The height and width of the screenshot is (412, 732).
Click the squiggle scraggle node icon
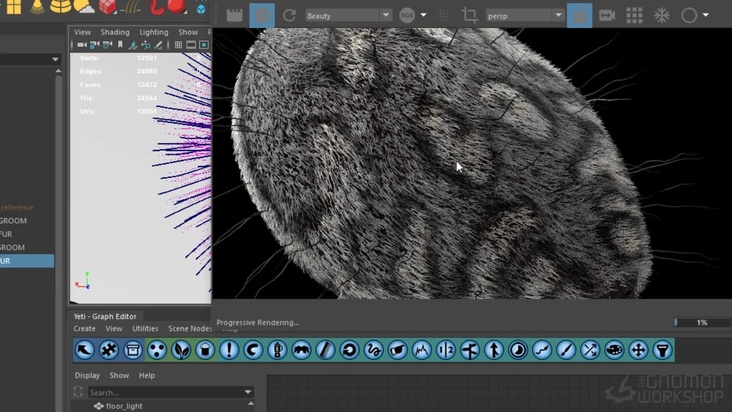373,350
